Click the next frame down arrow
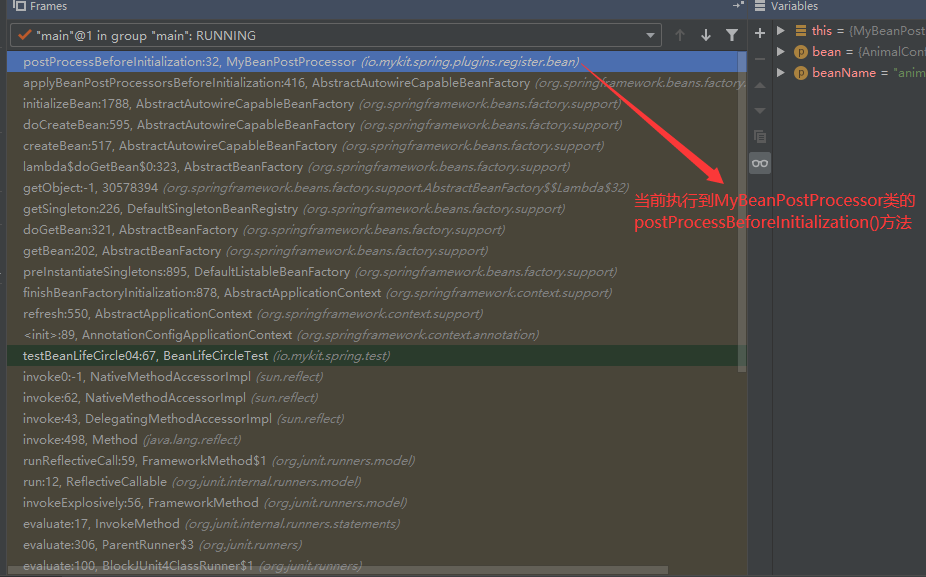This screenshot has width=926, height=577. pos(706,35)
